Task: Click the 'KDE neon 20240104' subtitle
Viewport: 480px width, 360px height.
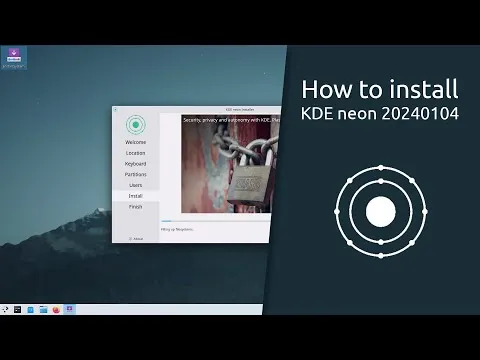Action: tap(380, 114)
